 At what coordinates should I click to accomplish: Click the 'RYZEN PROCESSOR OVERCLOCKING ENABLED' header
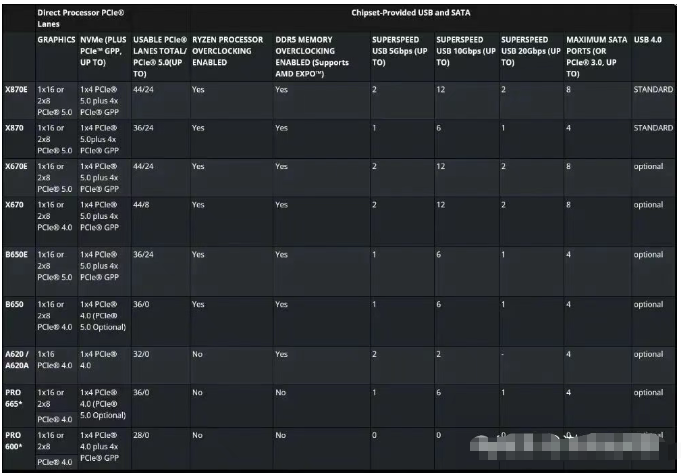pos(228,51)
